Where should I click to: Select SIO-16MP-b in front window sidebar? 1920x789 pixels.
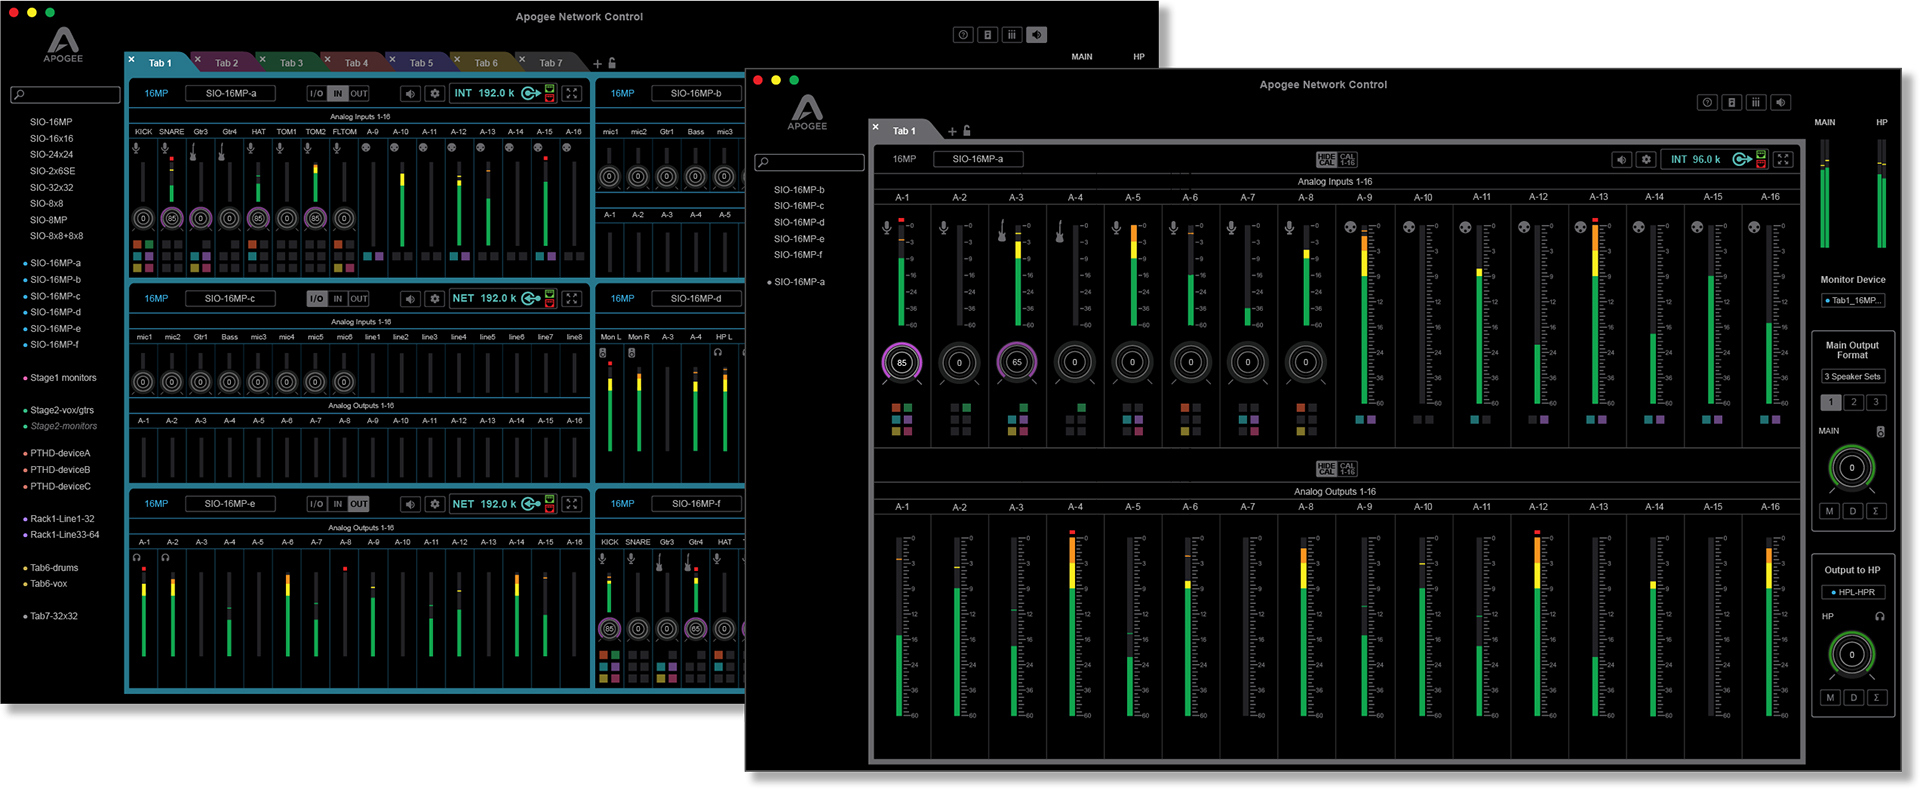click(x=799, y=189)
